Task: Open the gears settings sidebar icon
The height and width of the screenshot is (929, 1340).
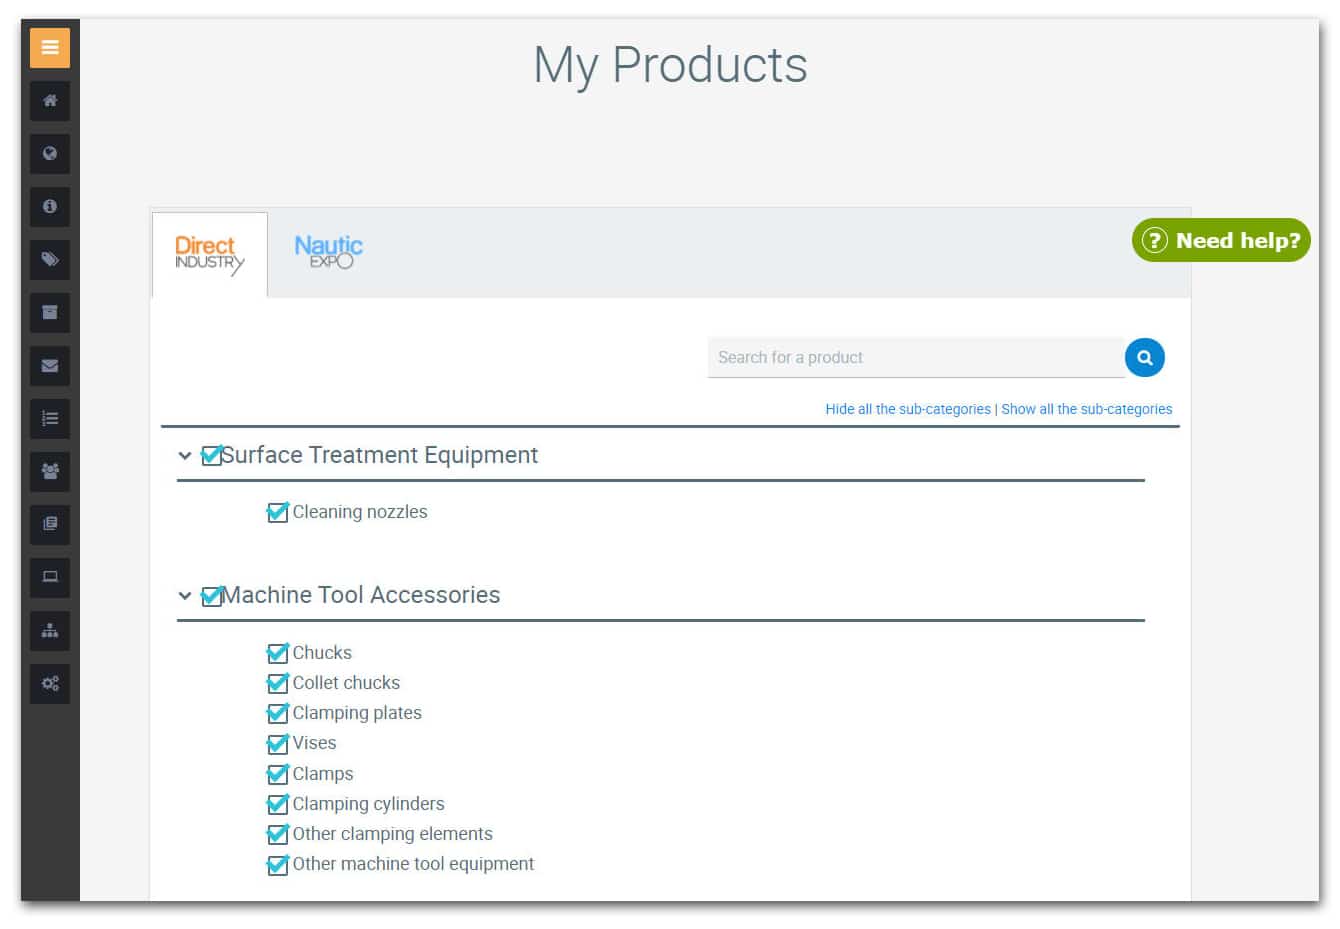Action: coord(50,684)
